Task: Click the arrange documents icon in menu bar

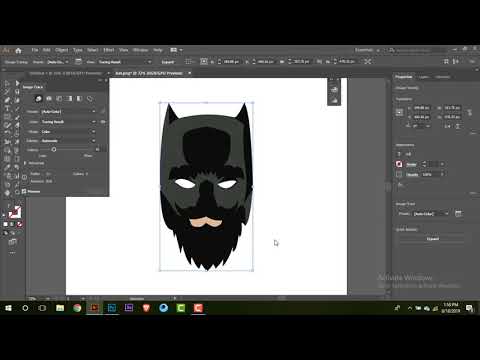Action: tap(174, 50)
